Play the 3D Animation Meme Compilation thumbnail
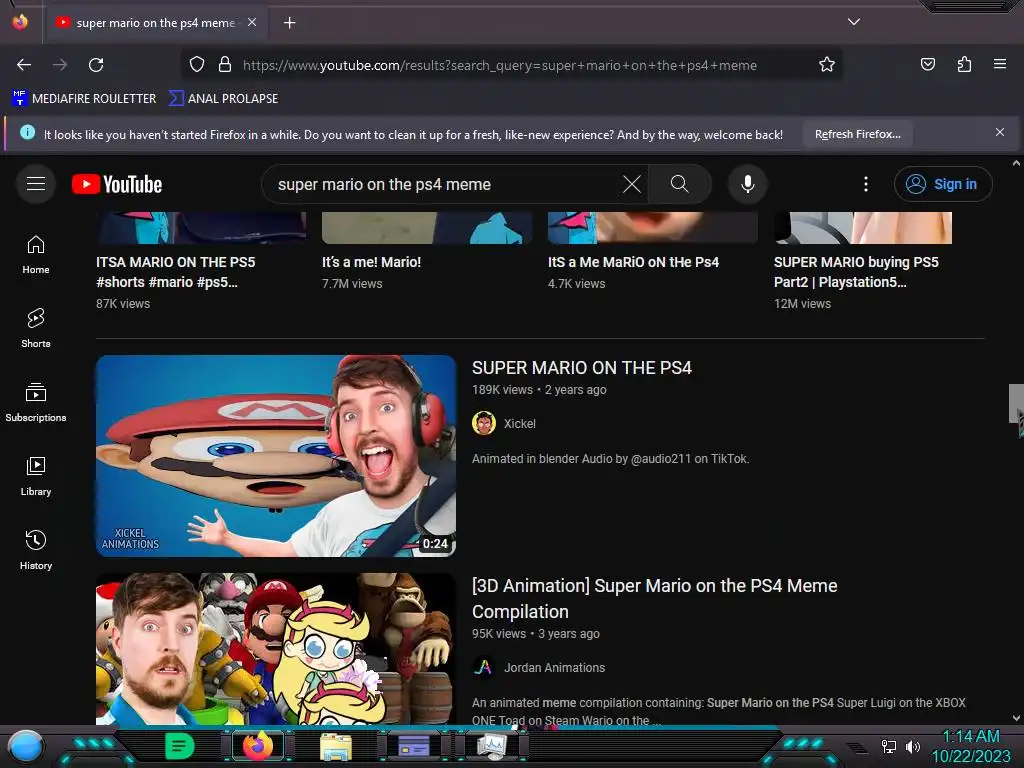1024x768 pixels. 276,648
